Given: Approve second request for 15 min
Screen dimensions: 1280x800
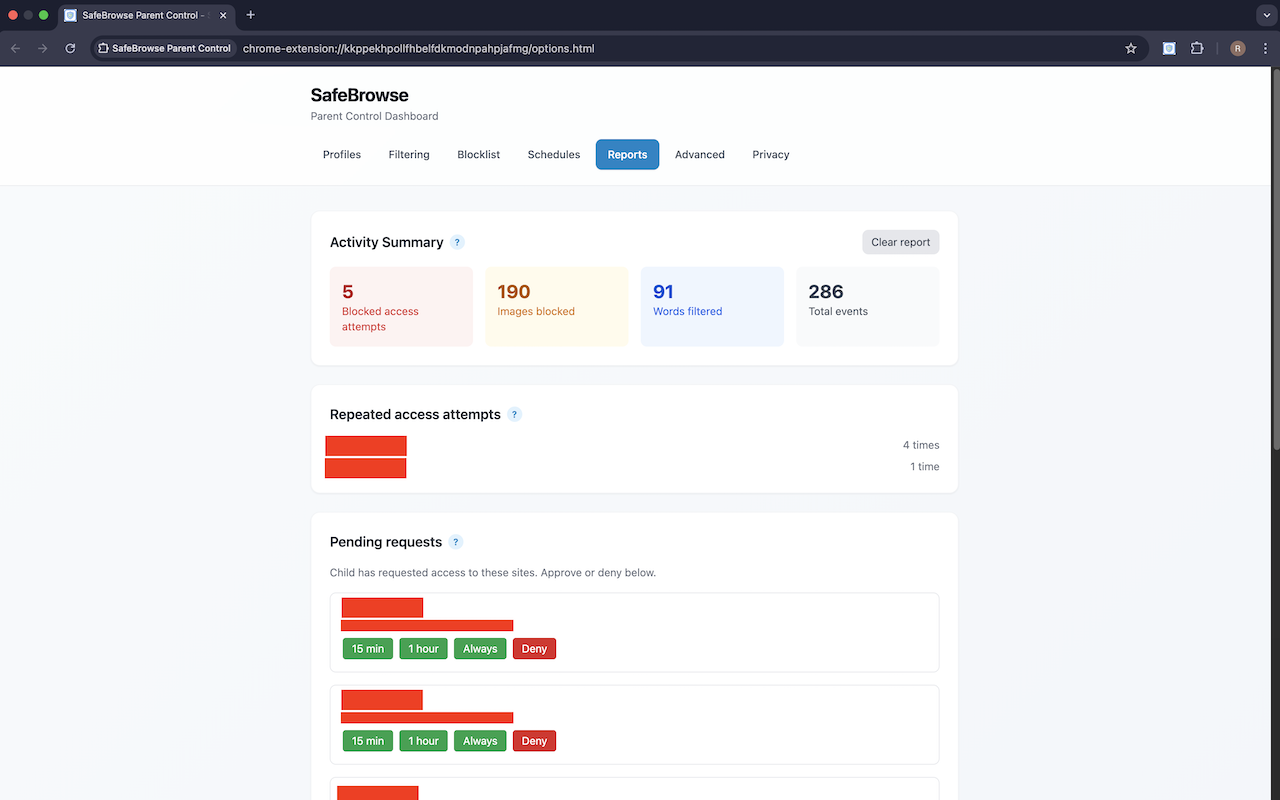Looking at the screenshot, I should pos(368,741).
